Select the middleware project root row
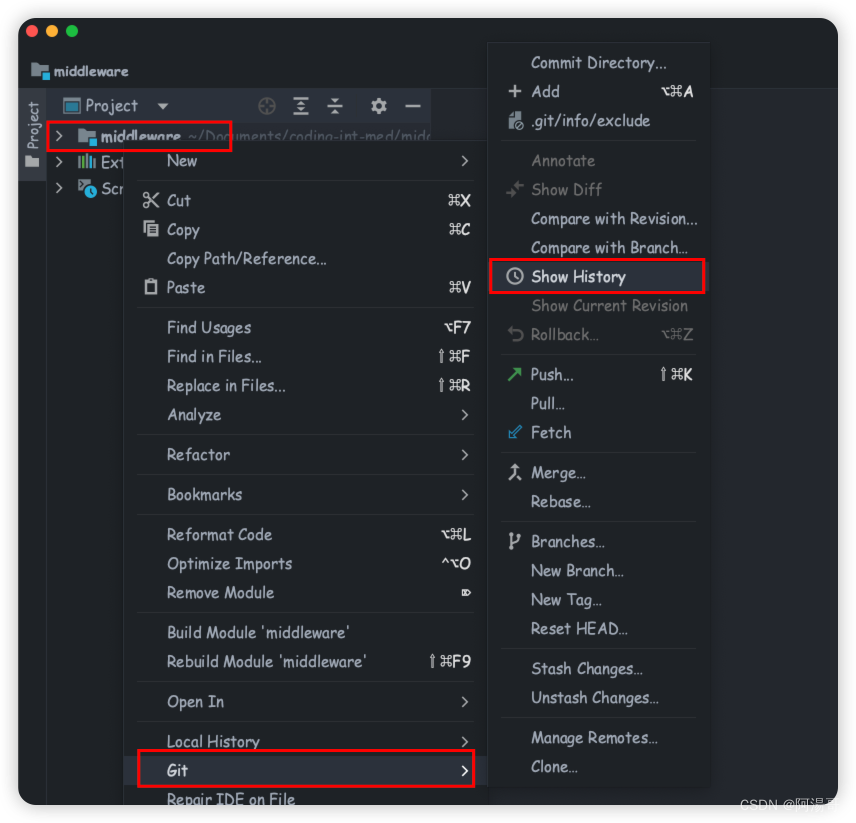This screenshot has width=856, height=823. tap(239, 135)
